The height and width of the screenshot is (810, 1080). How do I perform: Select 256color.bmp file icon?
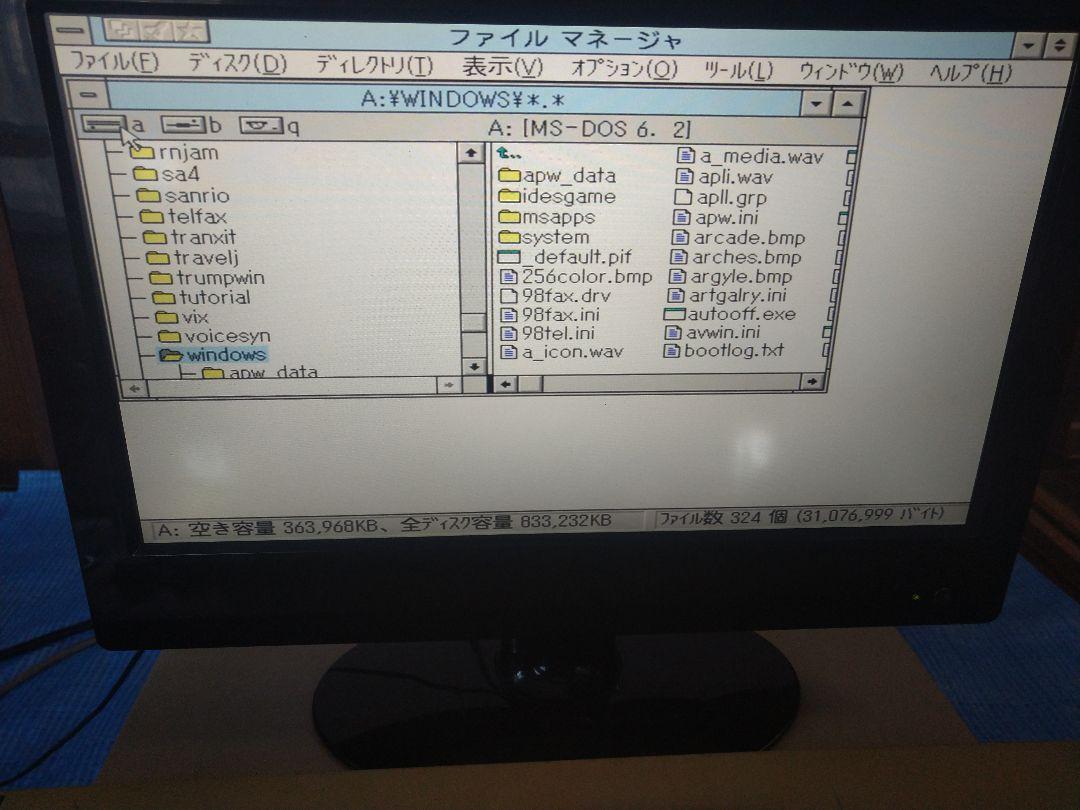click(508, 277)
